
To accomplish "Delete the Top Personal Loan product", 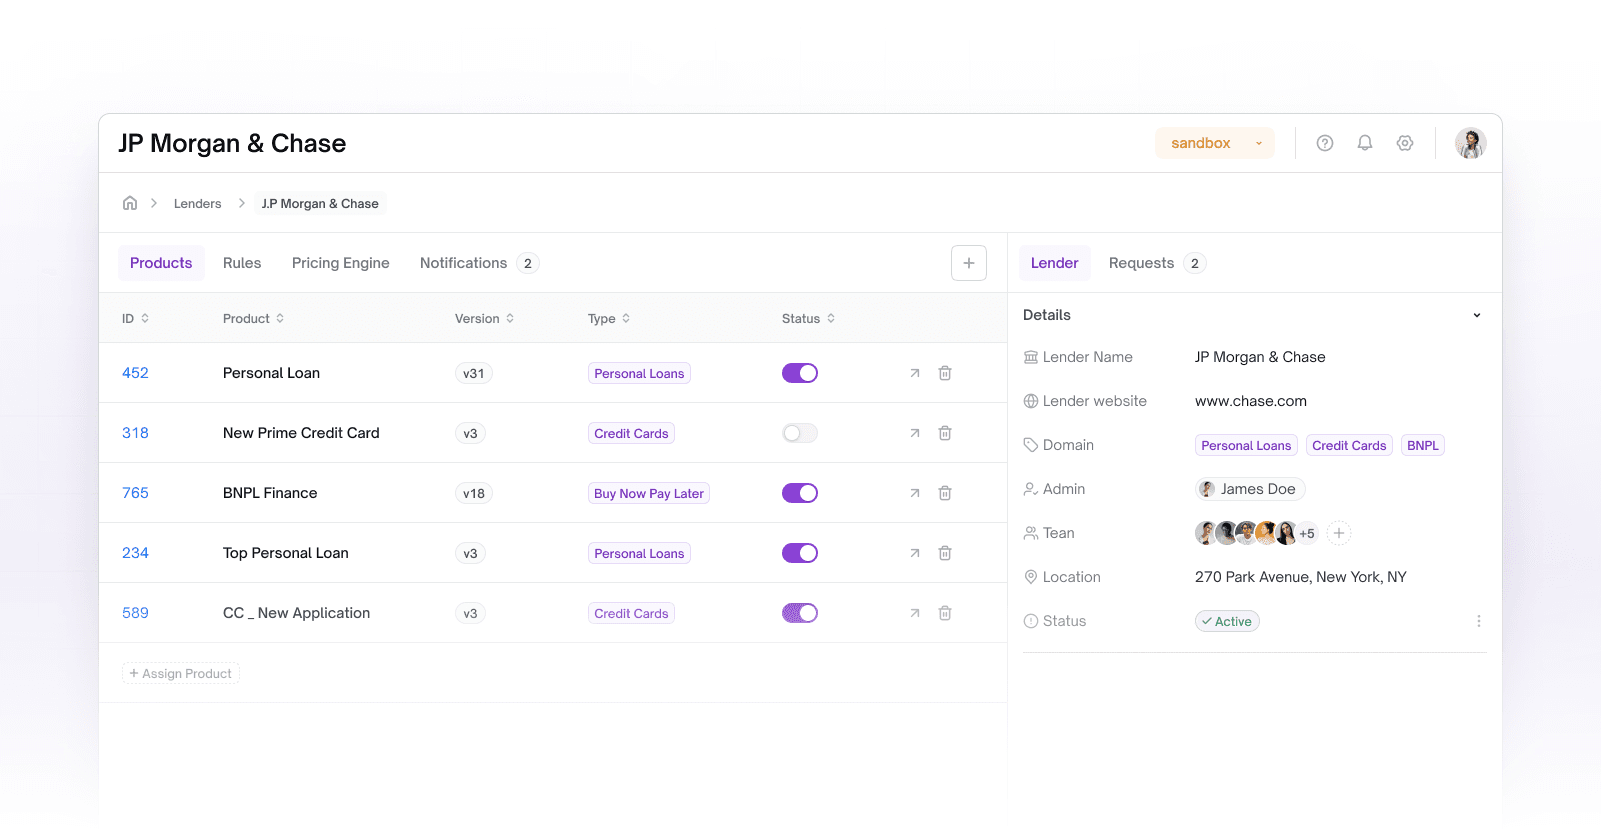I will (945, 553).
